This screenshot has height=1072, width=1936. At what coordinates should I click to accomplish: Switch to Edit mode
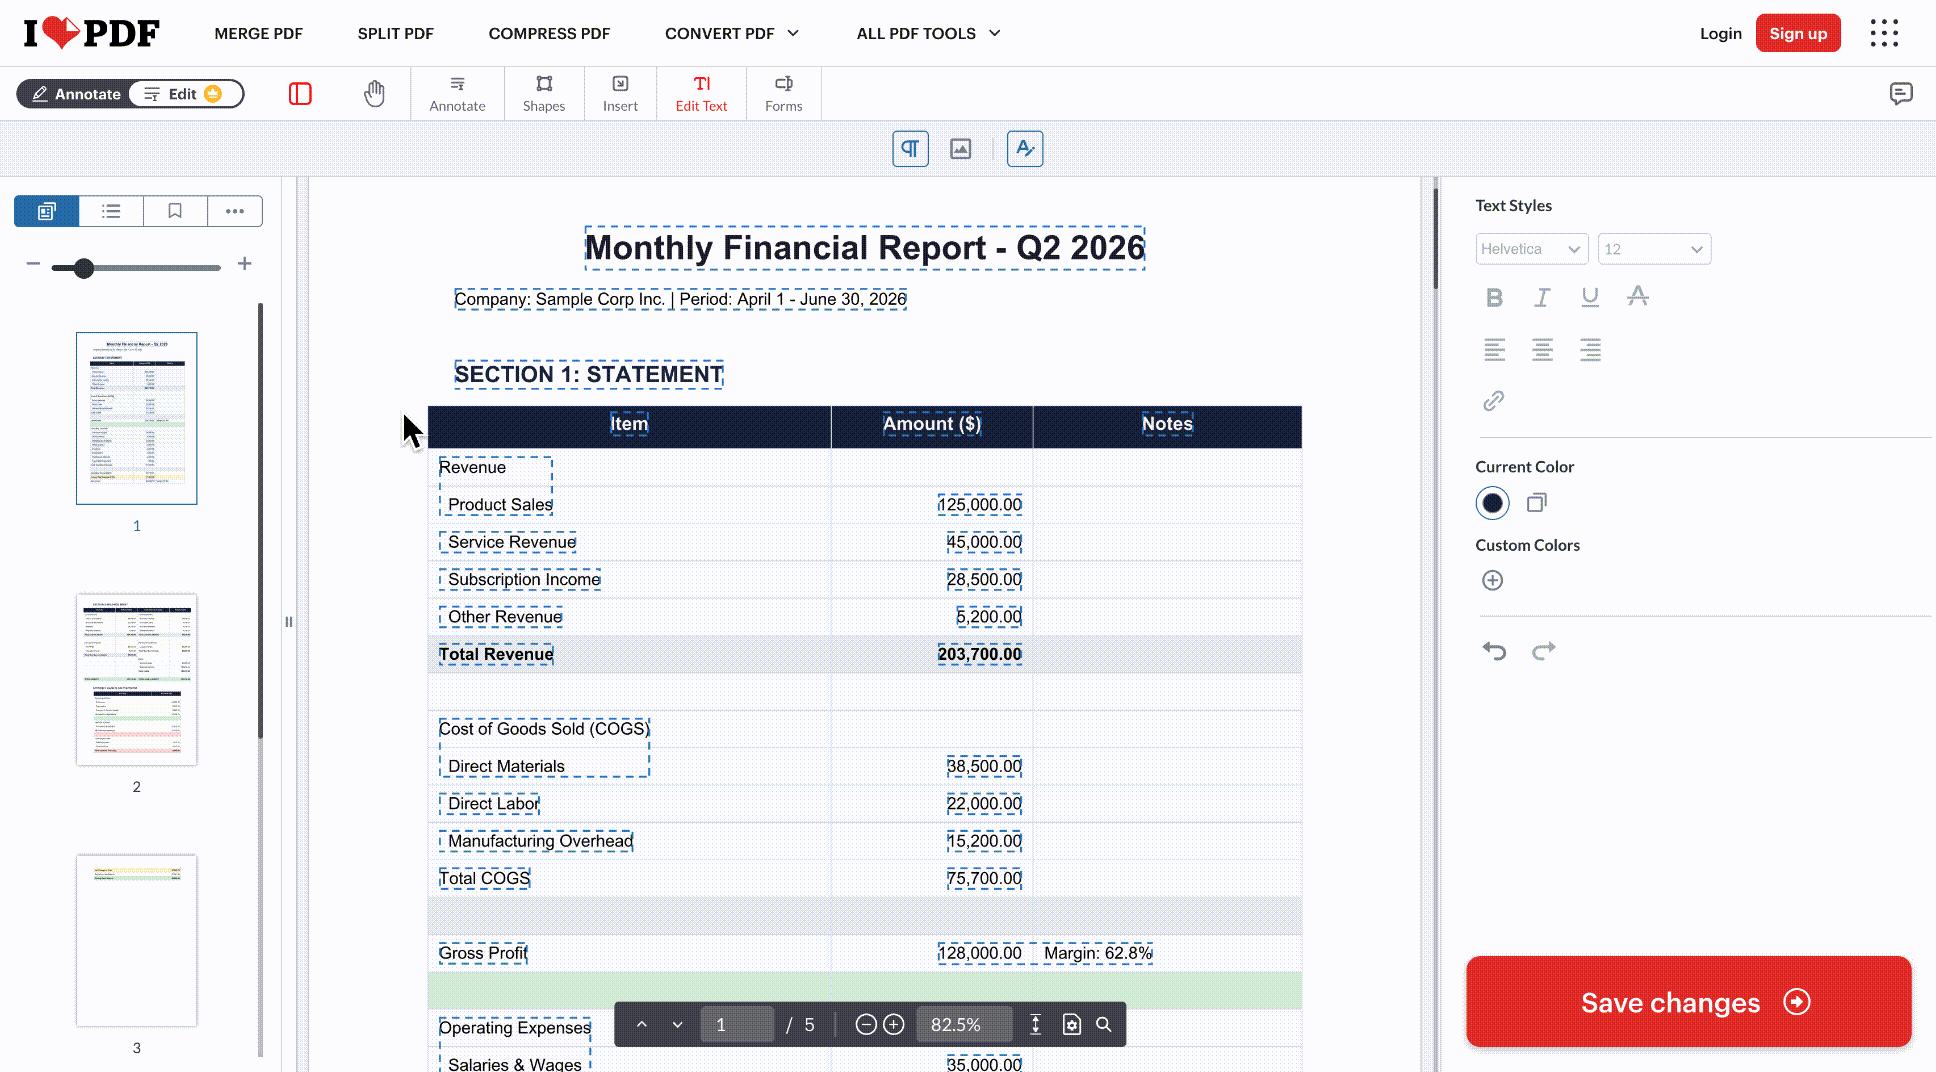tap(186, 94)
